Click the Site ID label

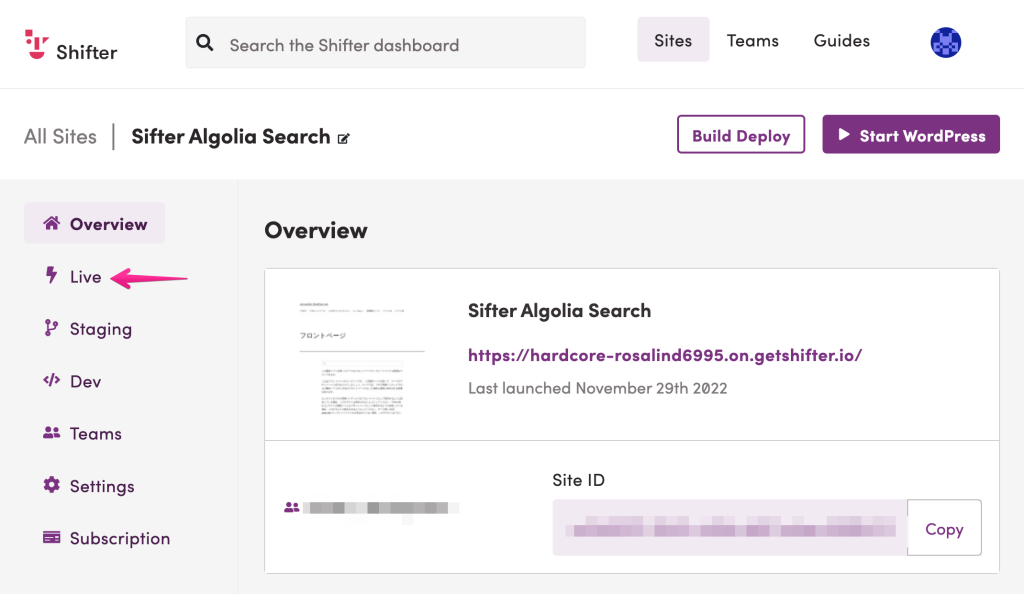pos(579,480)
